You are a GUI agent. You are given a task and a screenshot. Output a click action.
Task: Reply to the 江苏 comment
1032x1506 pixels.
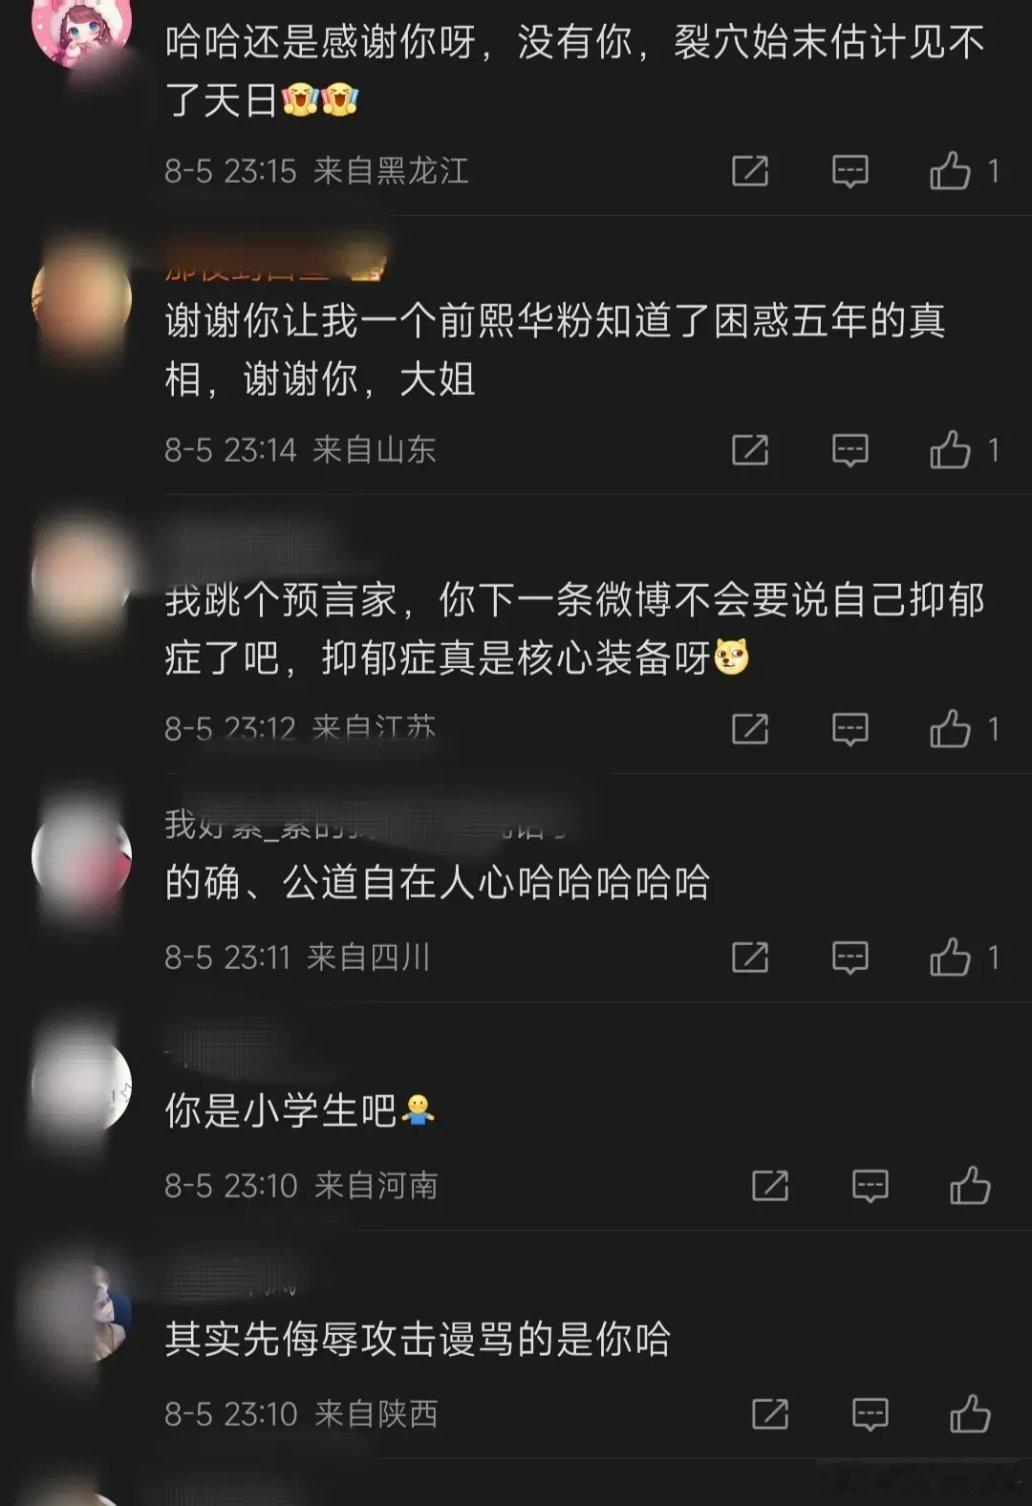click(850, 729)
